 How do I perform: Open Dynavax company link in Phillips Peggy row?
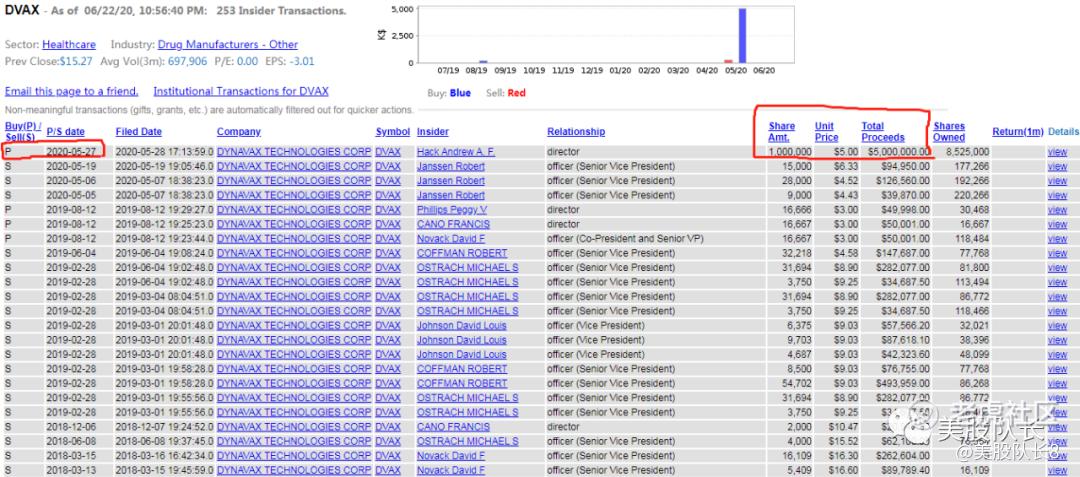click(x=294, y=209)
